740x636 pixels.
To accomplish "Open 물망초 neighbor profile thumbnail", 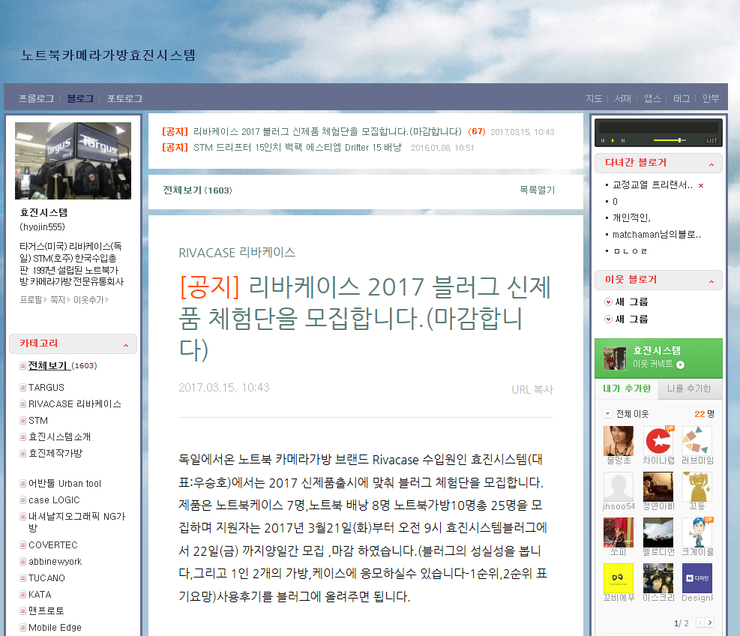I will pyautogui.click(x=619, y=441).
